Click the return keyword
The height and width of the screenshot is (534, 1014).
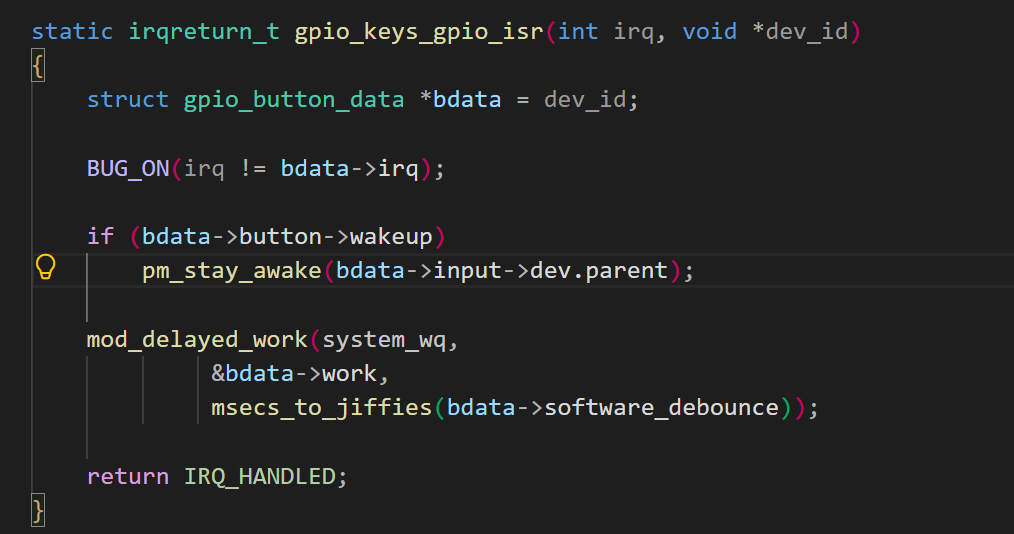pos(128,476)
